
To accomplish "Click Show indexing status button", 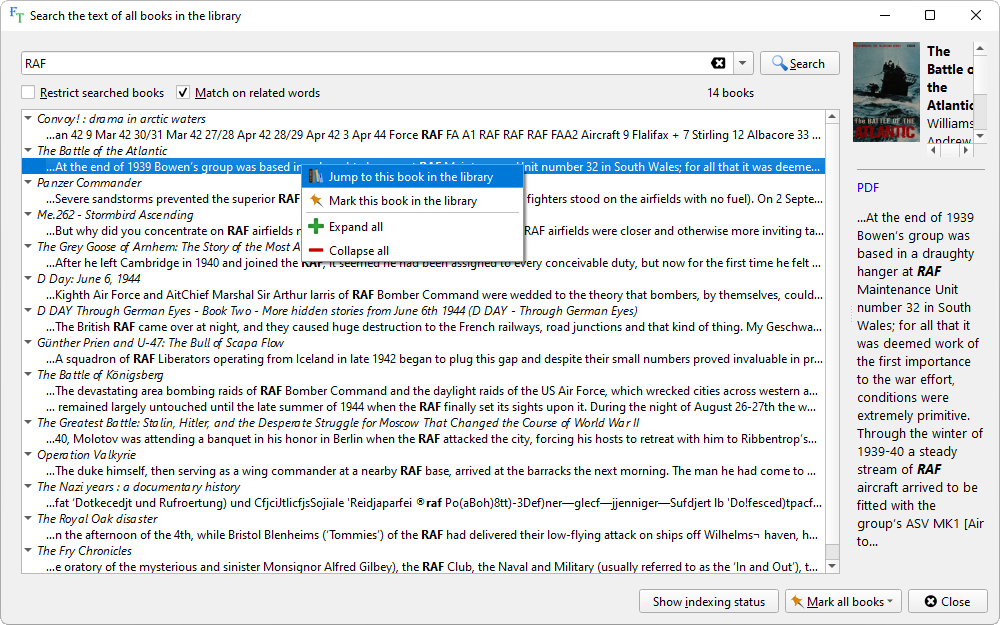I will [709, 601].
